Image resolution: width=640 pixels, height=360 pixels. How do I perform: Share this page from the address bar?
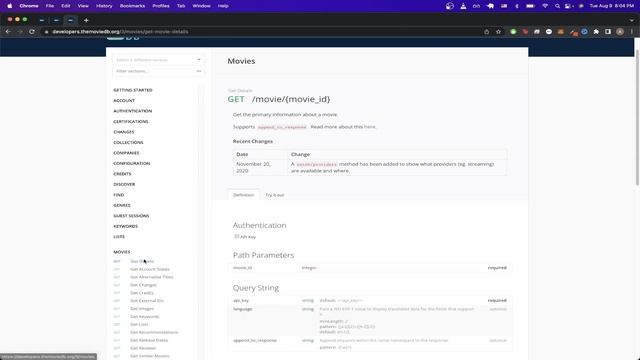click(x=487, y=31)
